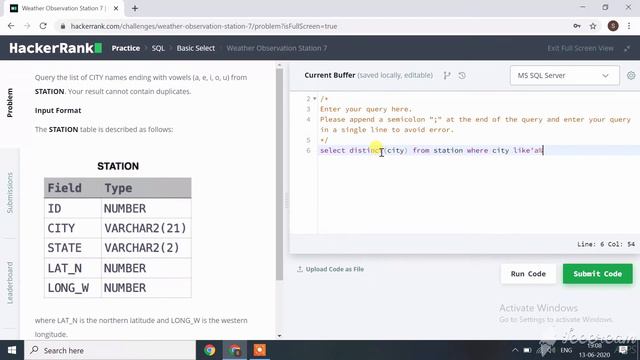The height and width of the screenshot is (360, 640).
Task: Click the STATE field cell
Action: (x=73, y=248)
